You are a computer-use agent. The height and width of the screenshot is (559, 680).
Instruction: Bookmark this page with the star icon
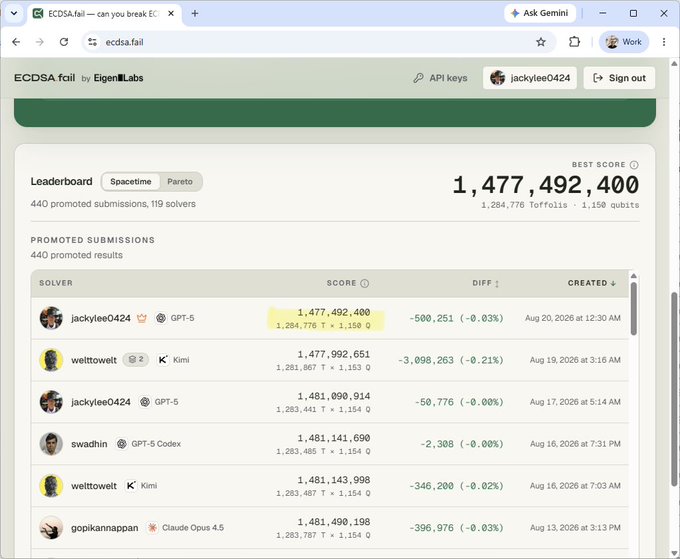(x=540, y=42)
